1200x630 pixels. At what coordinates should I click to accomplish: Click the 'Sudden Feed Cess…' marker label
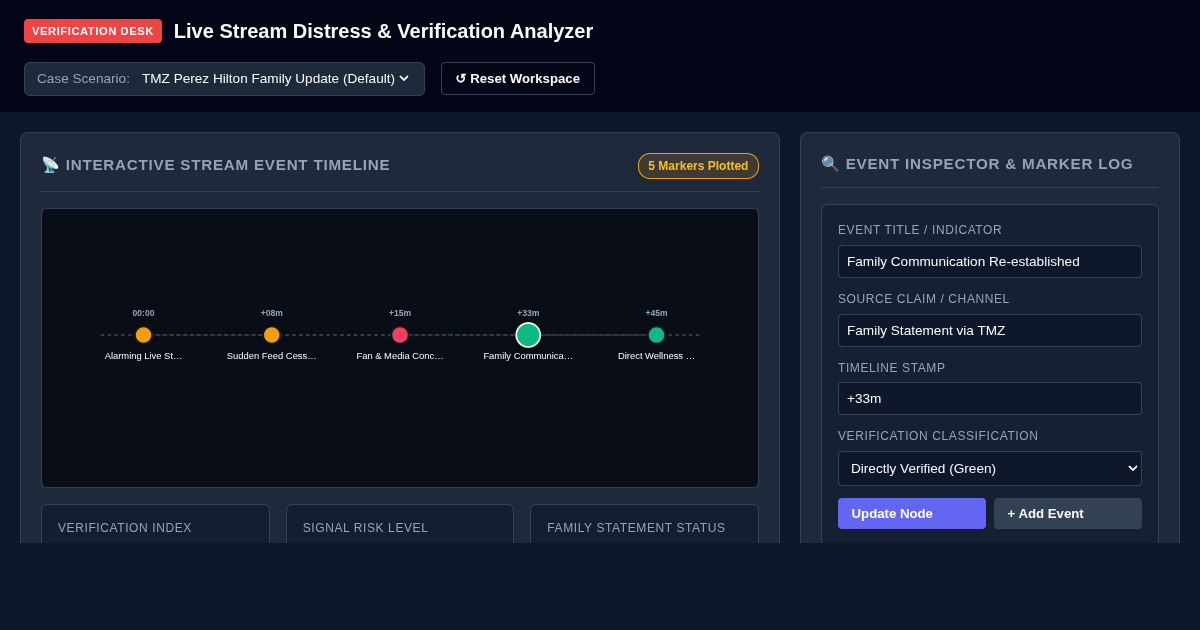272,356
